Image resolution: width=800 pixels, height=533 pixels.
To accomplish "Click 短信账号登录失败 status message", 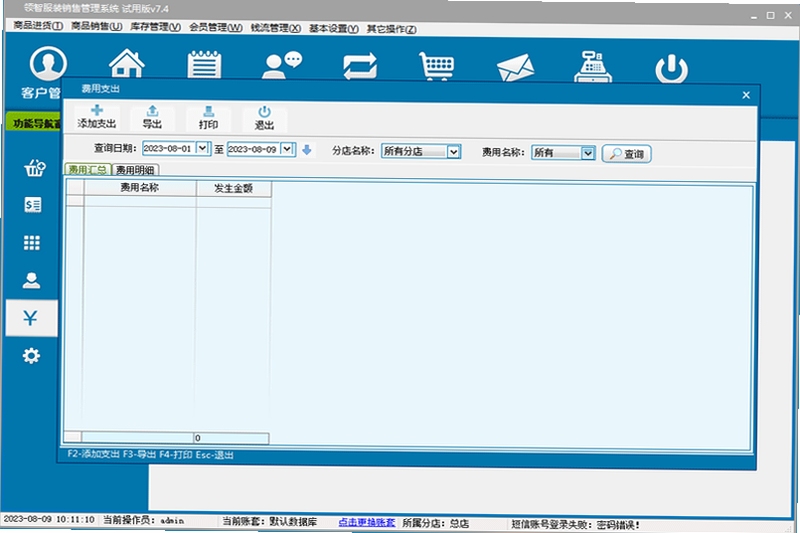I will 575,524.
